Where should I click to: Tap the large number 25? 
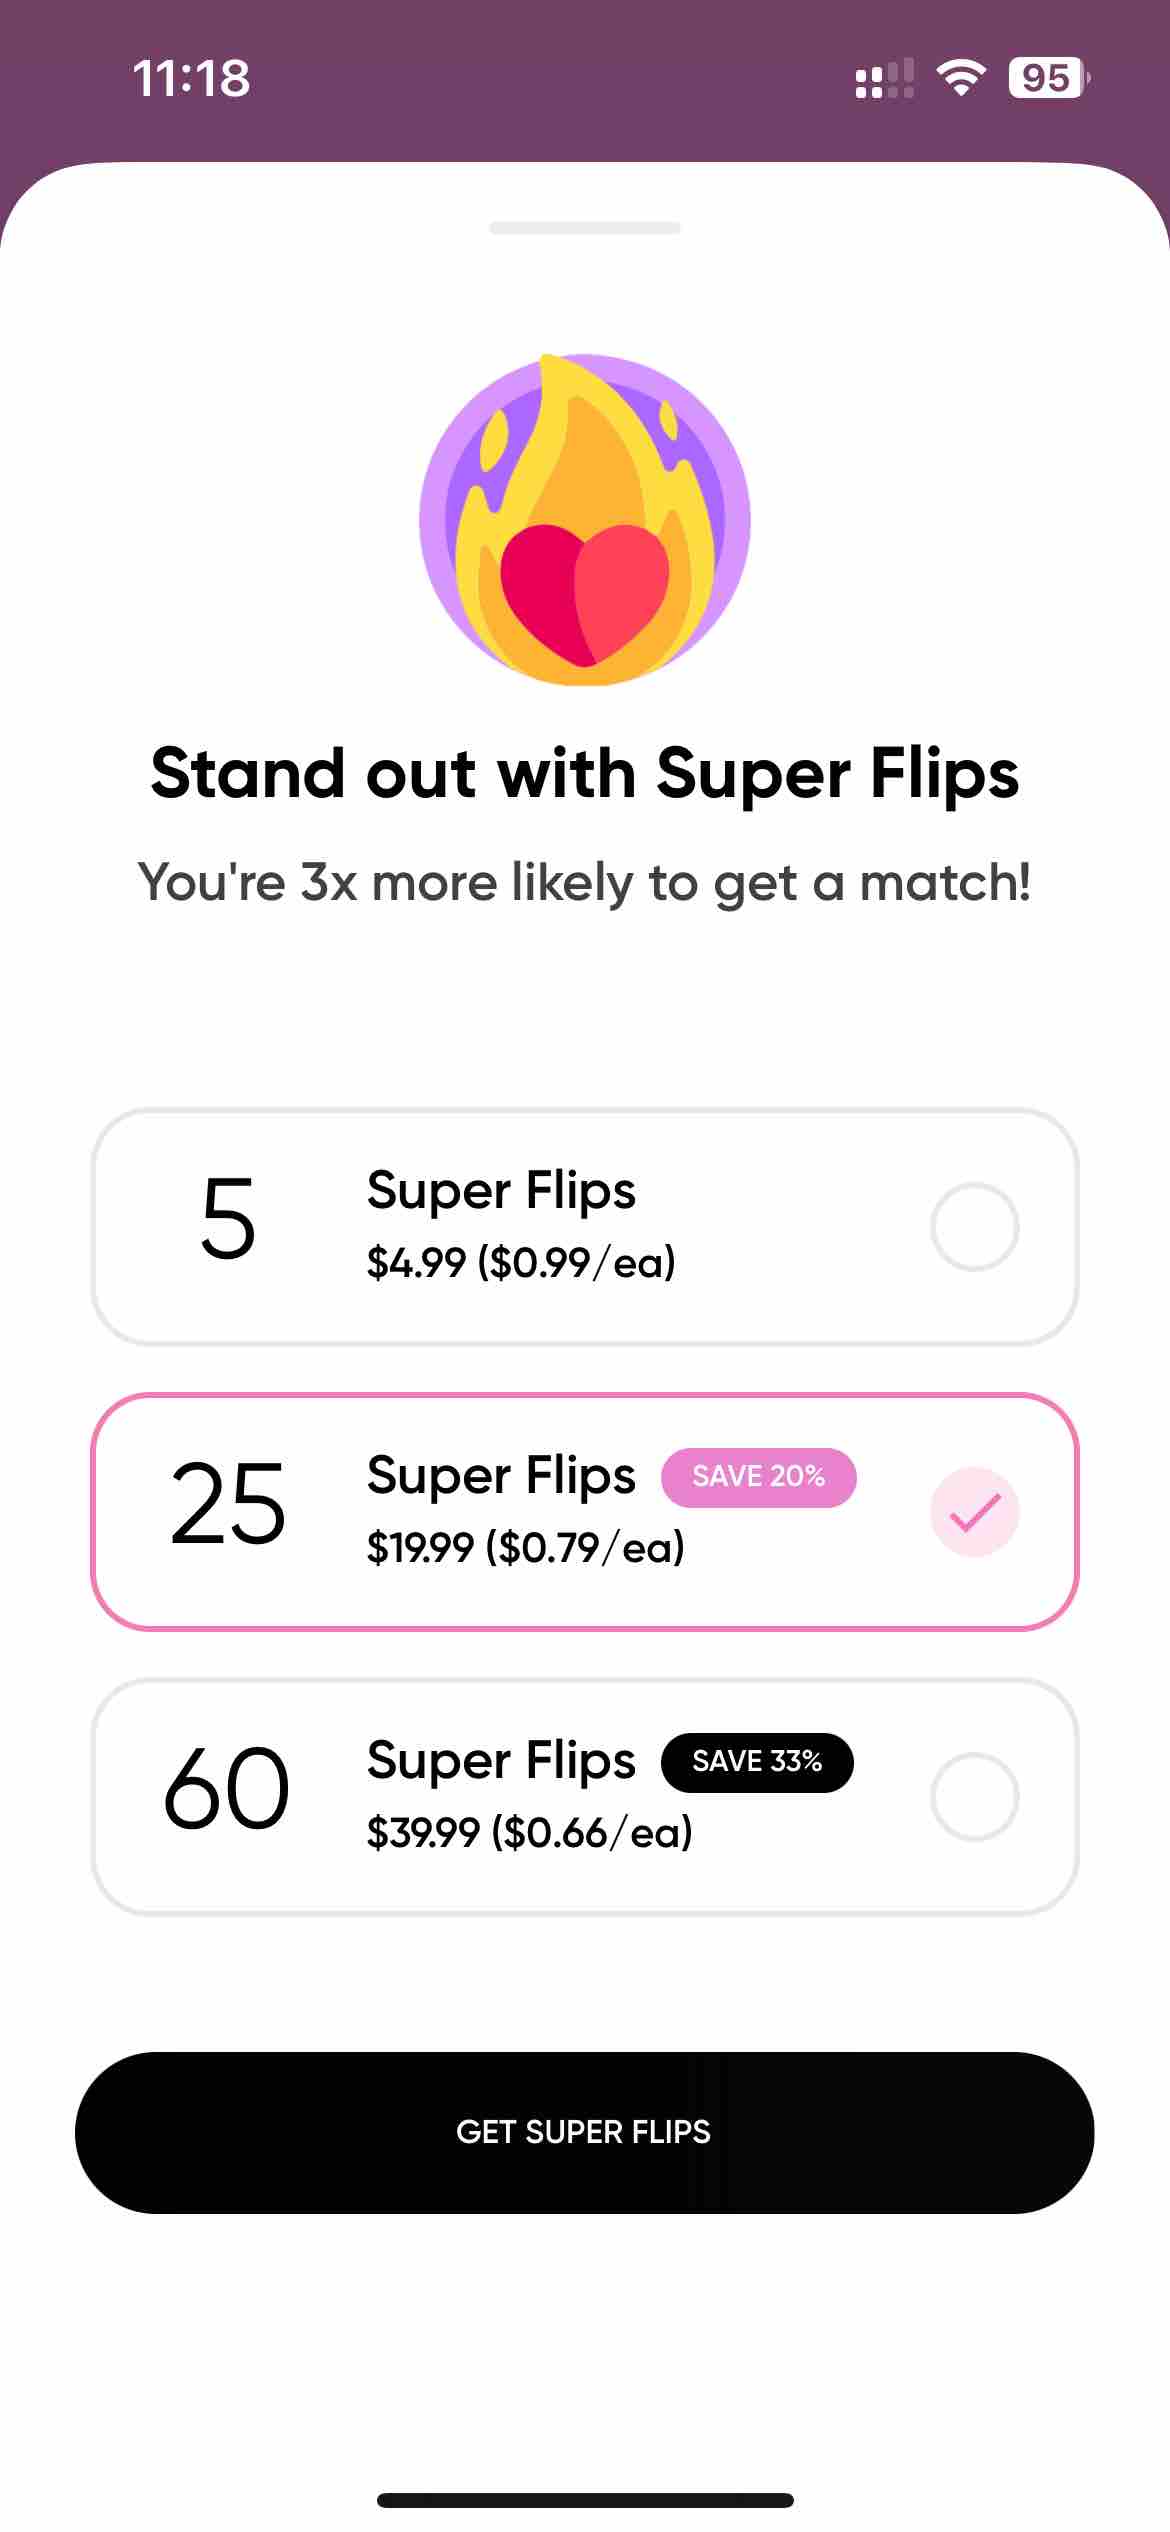(228, 1503)
